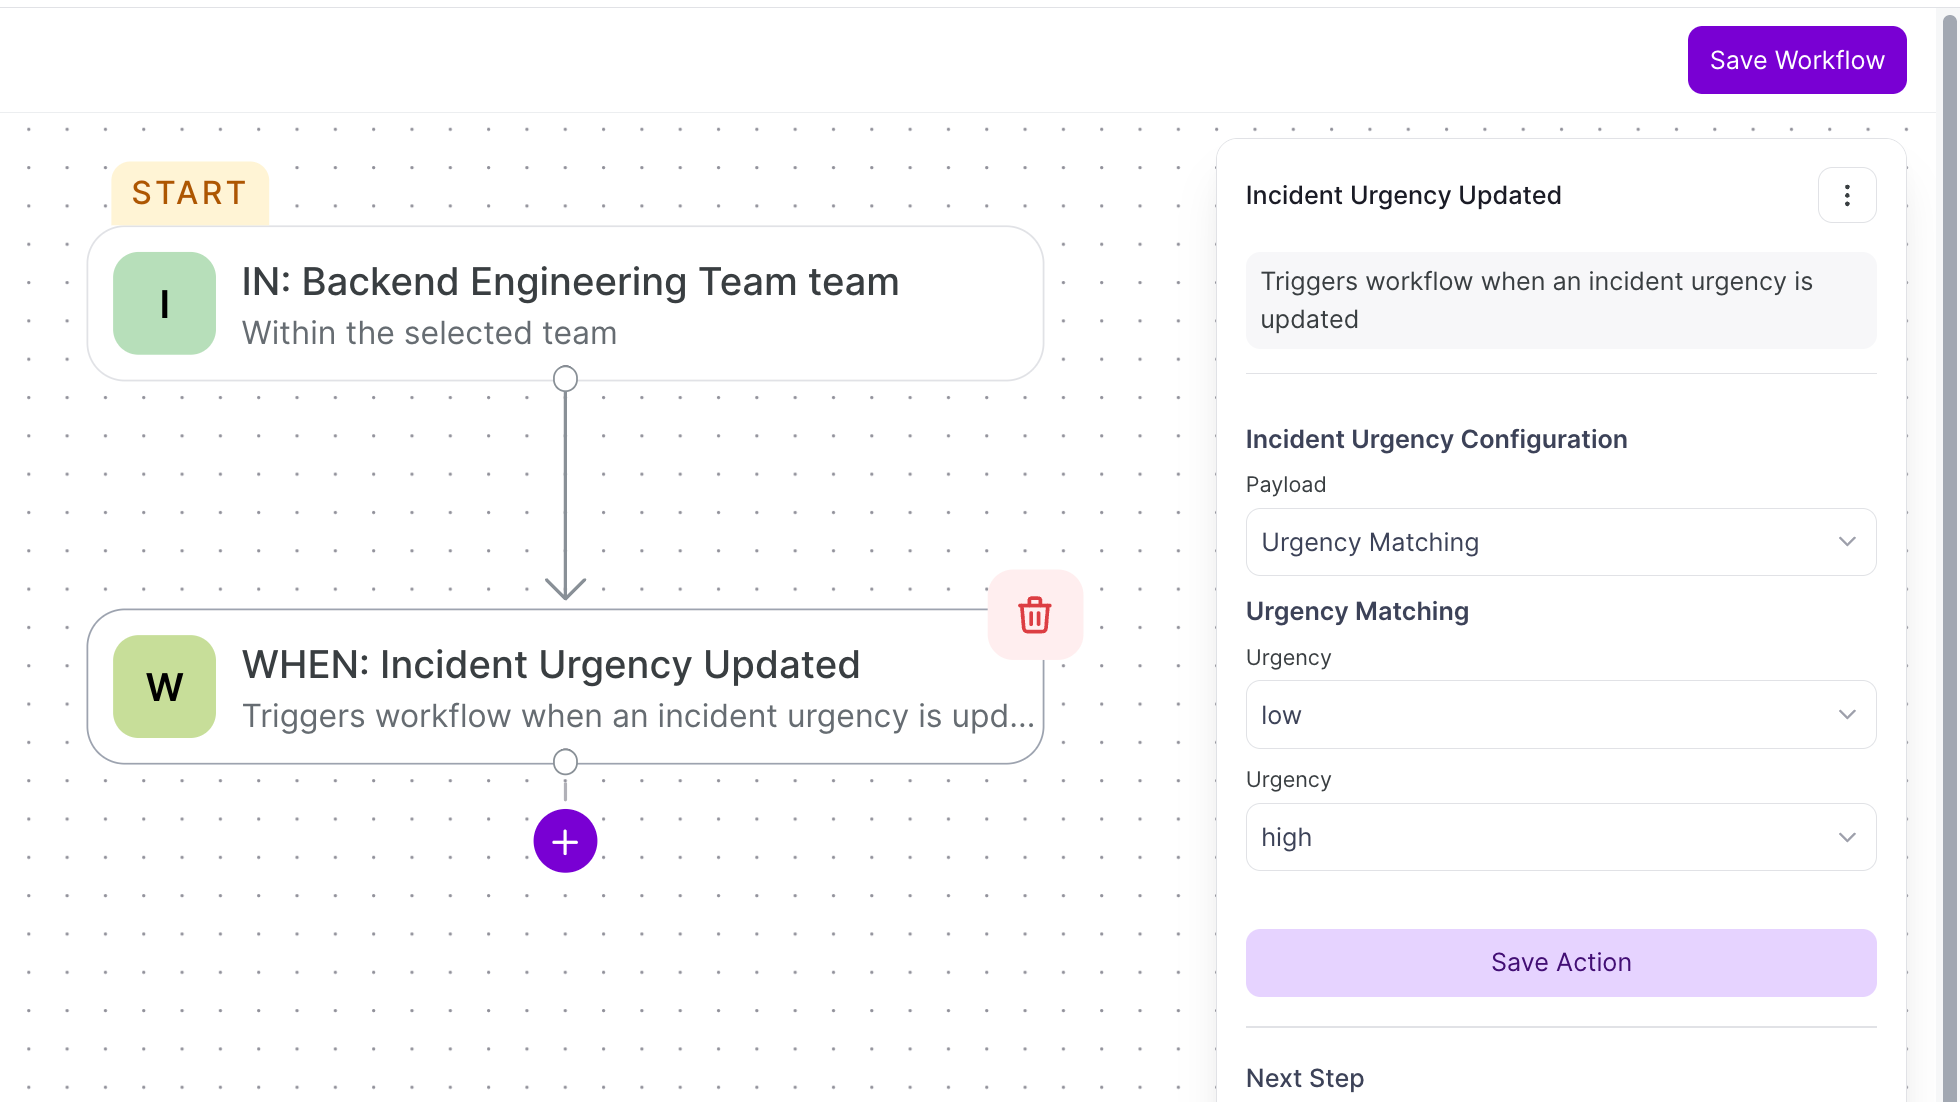Open three-dot menu in Incident Urgency panel
This screenshot has width=1960, height=1102.
point(1847,195)
